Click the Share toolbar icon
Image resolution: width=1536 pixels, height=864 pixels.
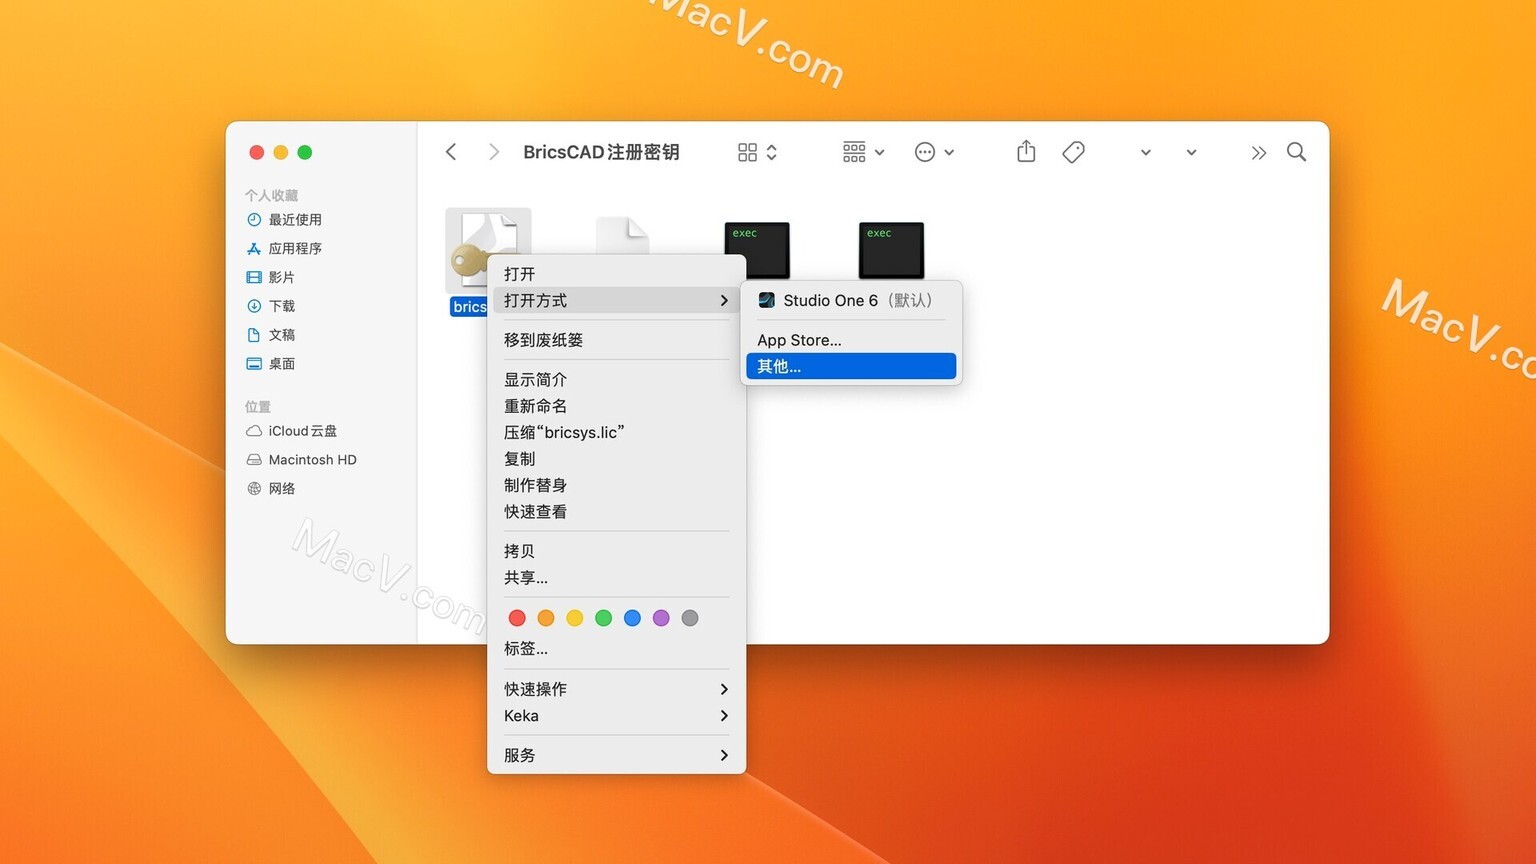1026,151
